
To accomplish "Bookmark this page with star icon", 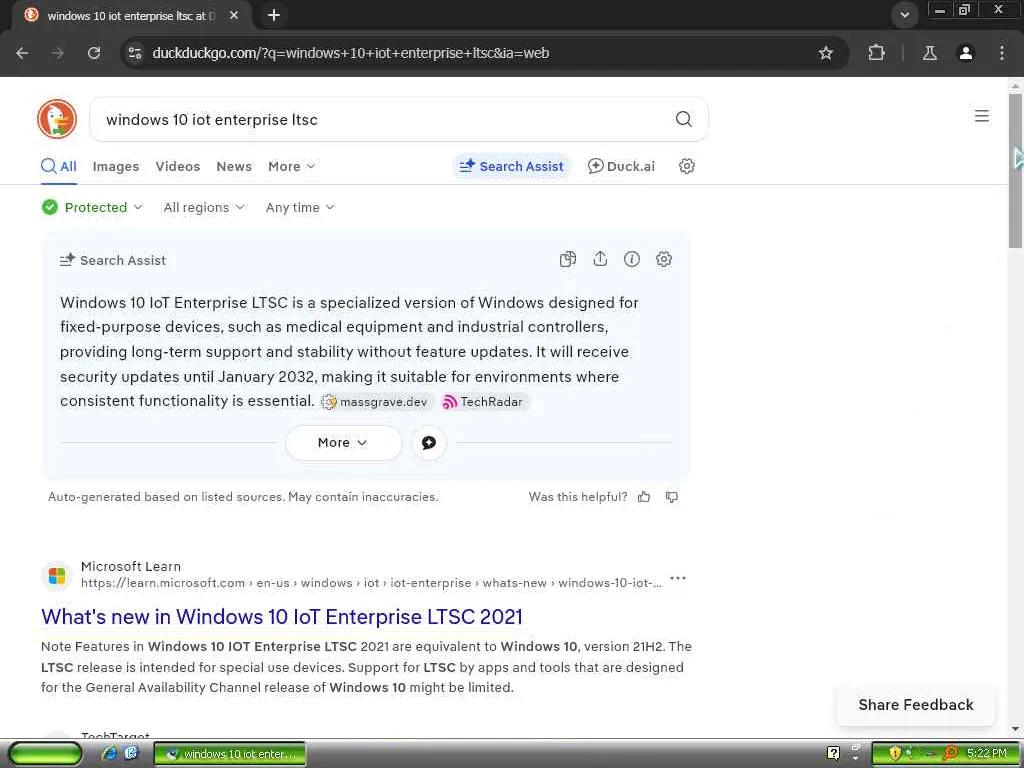I will 825,53.
